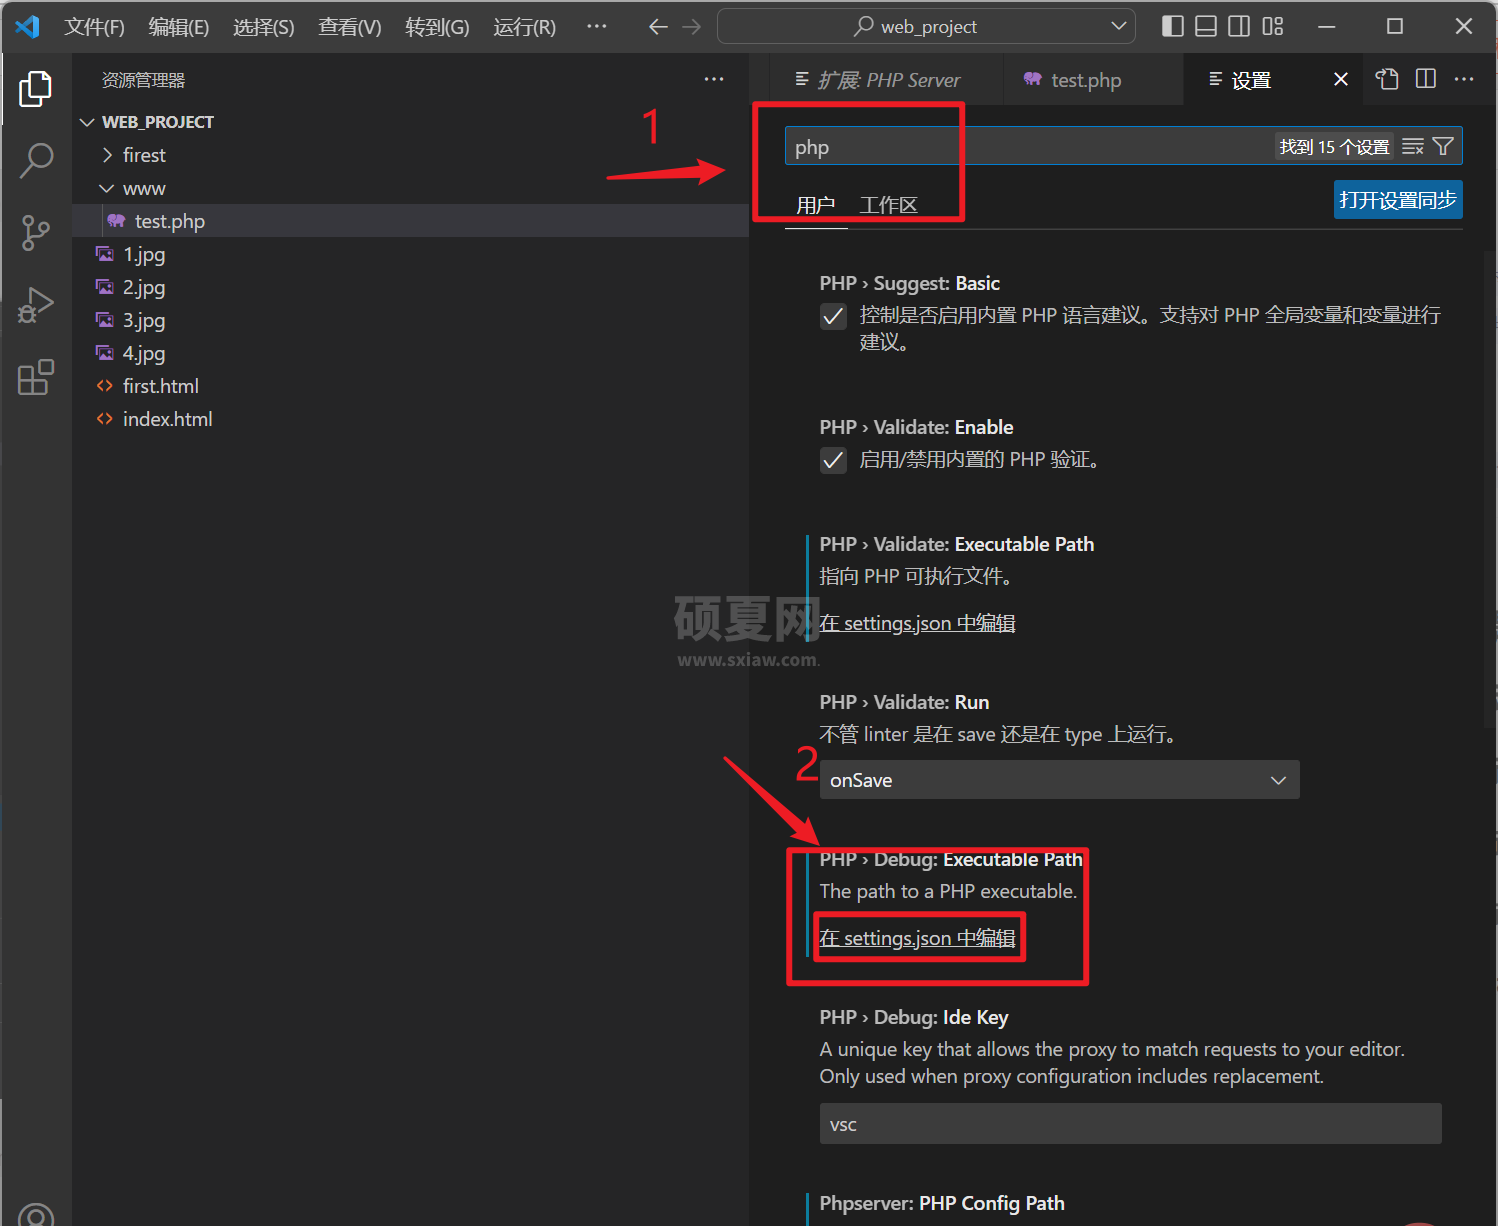Clear settings search input icon
The height and width of the screenshot is (1226, 1498).
(1413, 147)
